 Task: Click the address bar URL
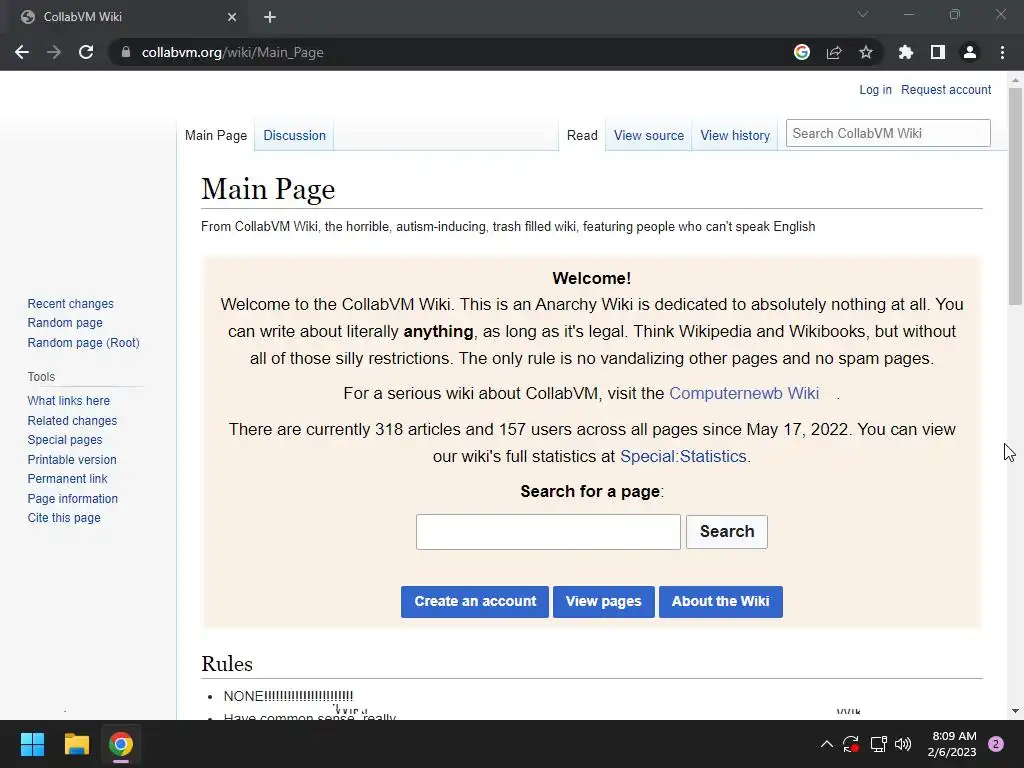[232, 52]
